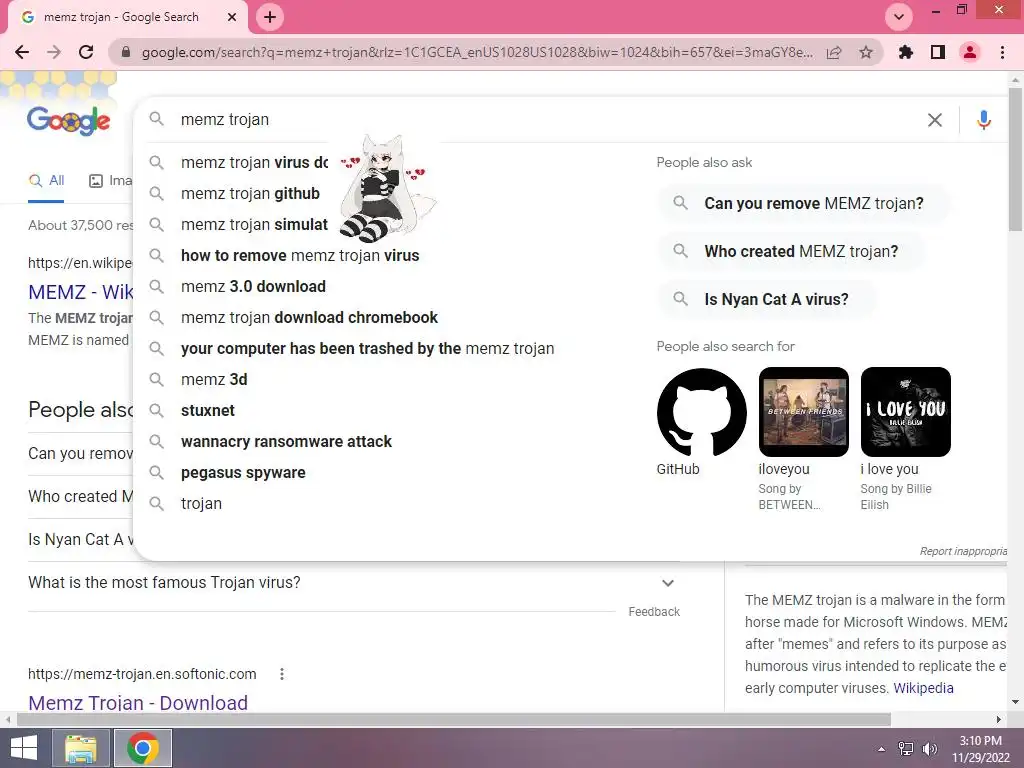Click 'Is Nyan Cat A virus?' chip
This screenshot has height=768, width=1024.
click(x=766, y=299)
